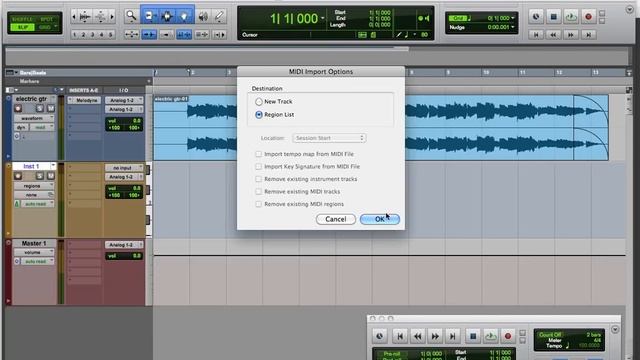The width and height of the screenshot is (640, 360).
Task: Select the Selector tool
Action: [167, 16]
